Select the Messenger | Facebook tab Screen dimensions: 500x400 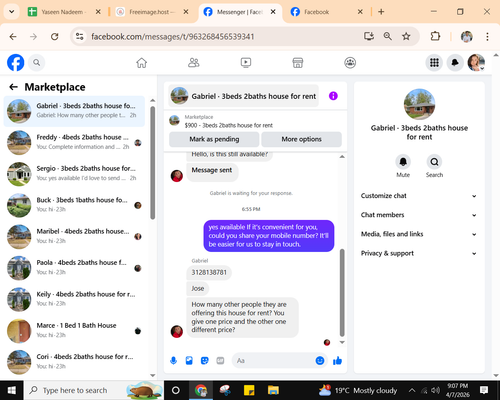[240, 12]
